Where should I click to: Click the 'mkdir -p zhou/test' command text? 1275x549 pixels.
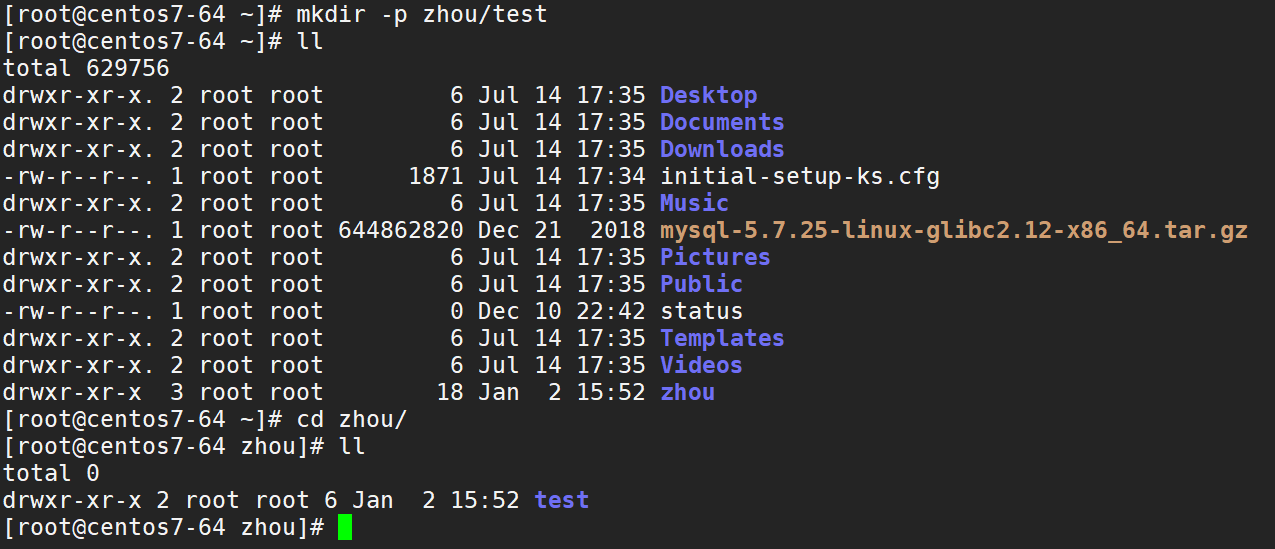click(x=421, y=15)
